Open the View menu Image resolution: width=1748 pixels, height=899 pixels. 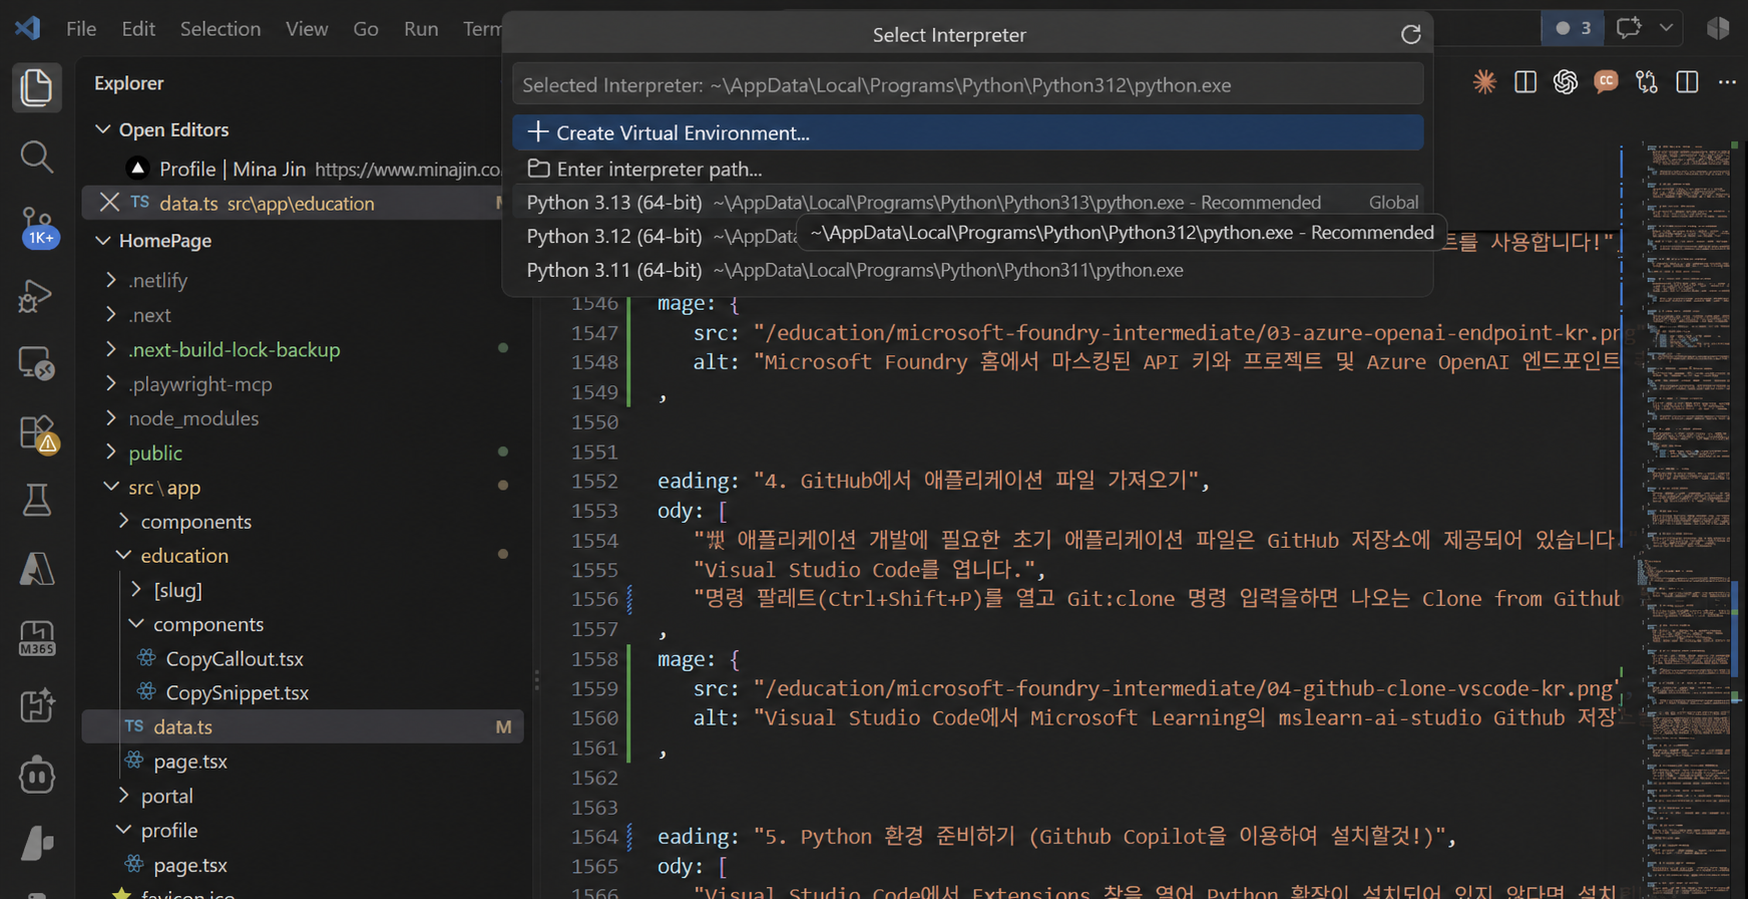tap(306, 28)
